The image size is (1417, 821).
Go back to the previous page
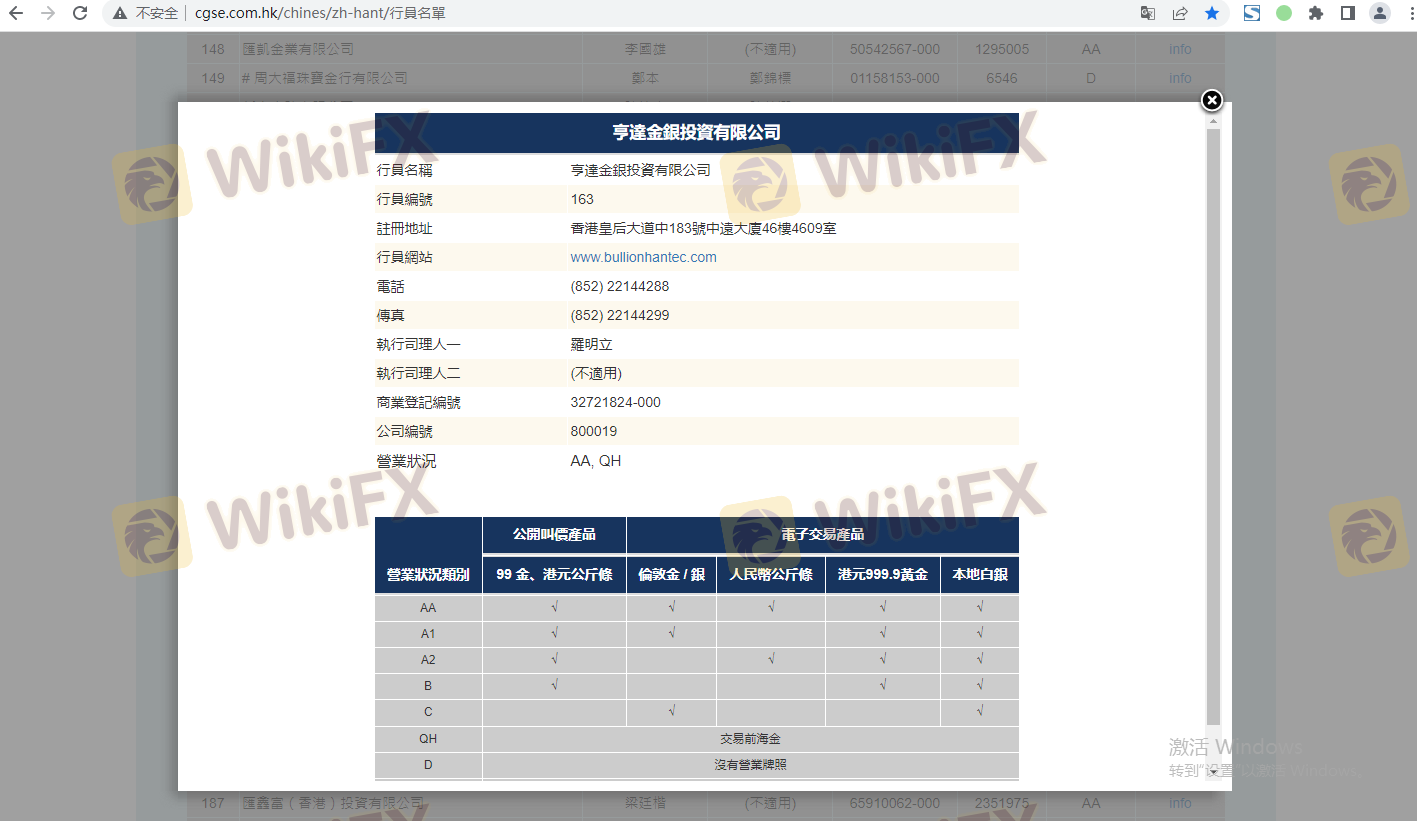(x=16, y=14)
